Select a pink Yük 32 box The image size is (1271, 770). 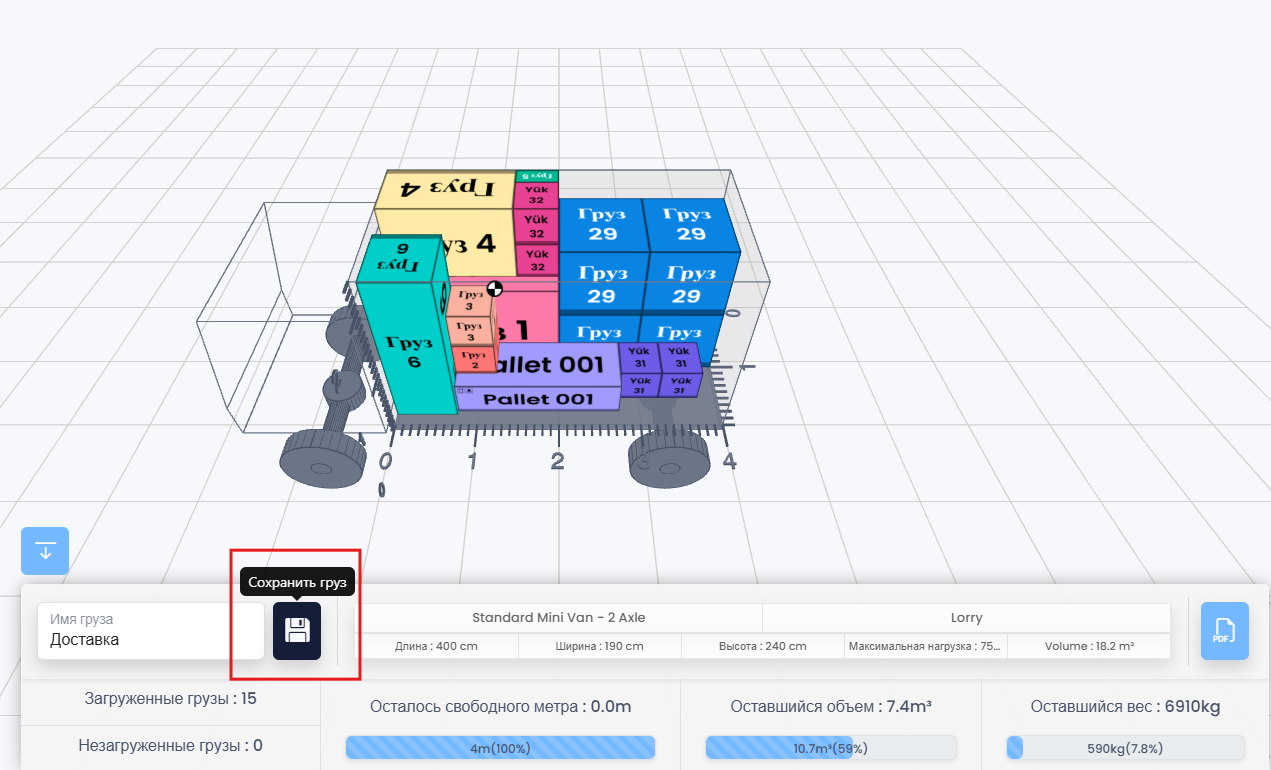click(x=535, y=225)
